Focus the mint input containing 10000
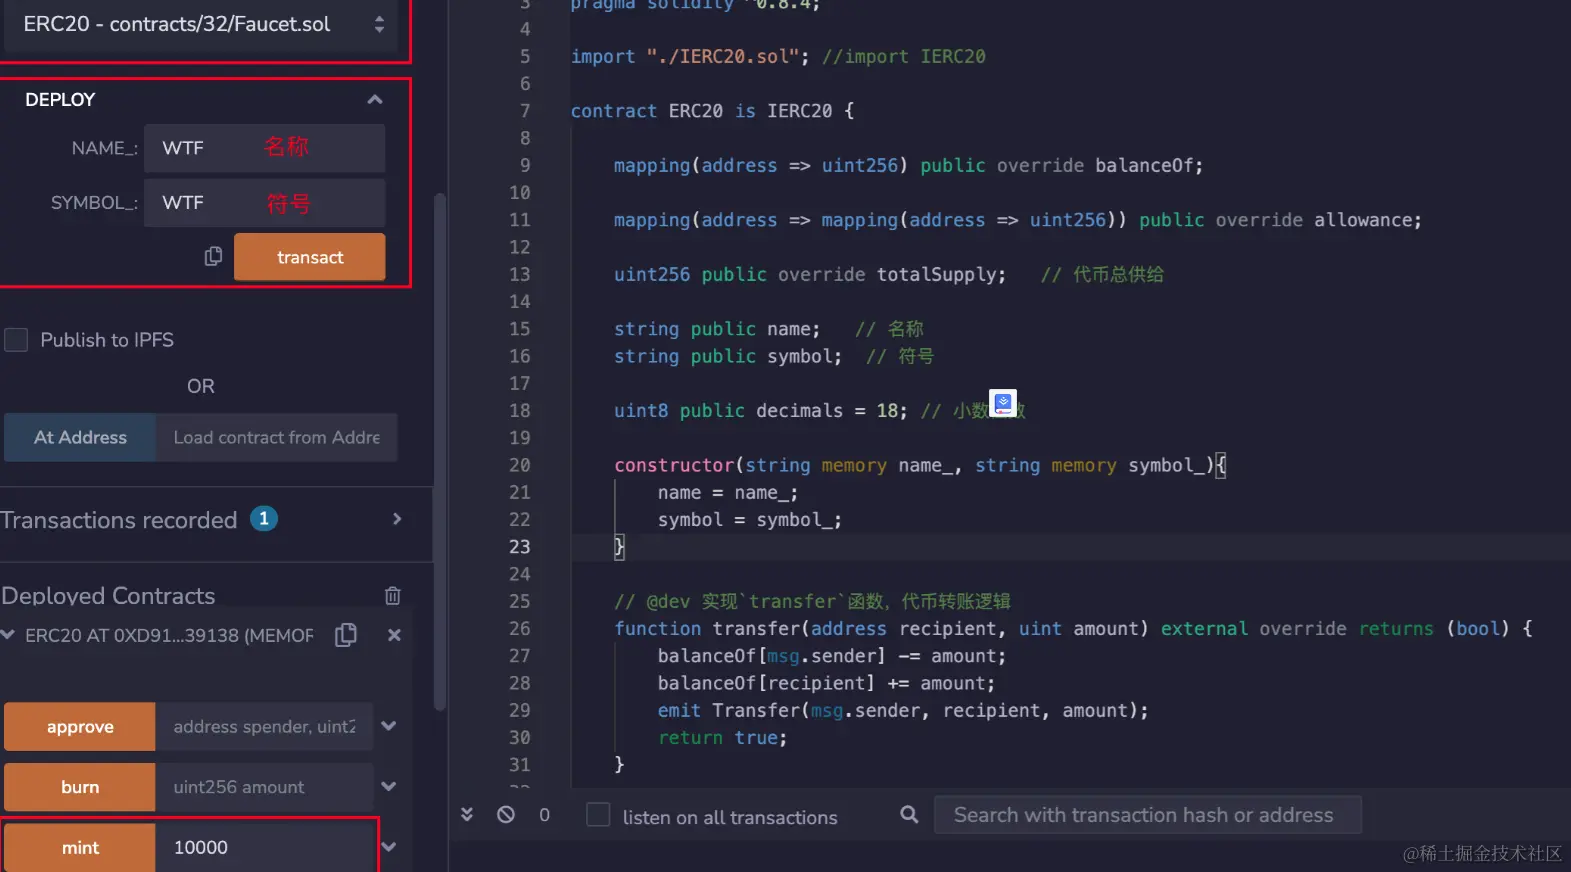1571x872 pixels. [x=264, y=848]
